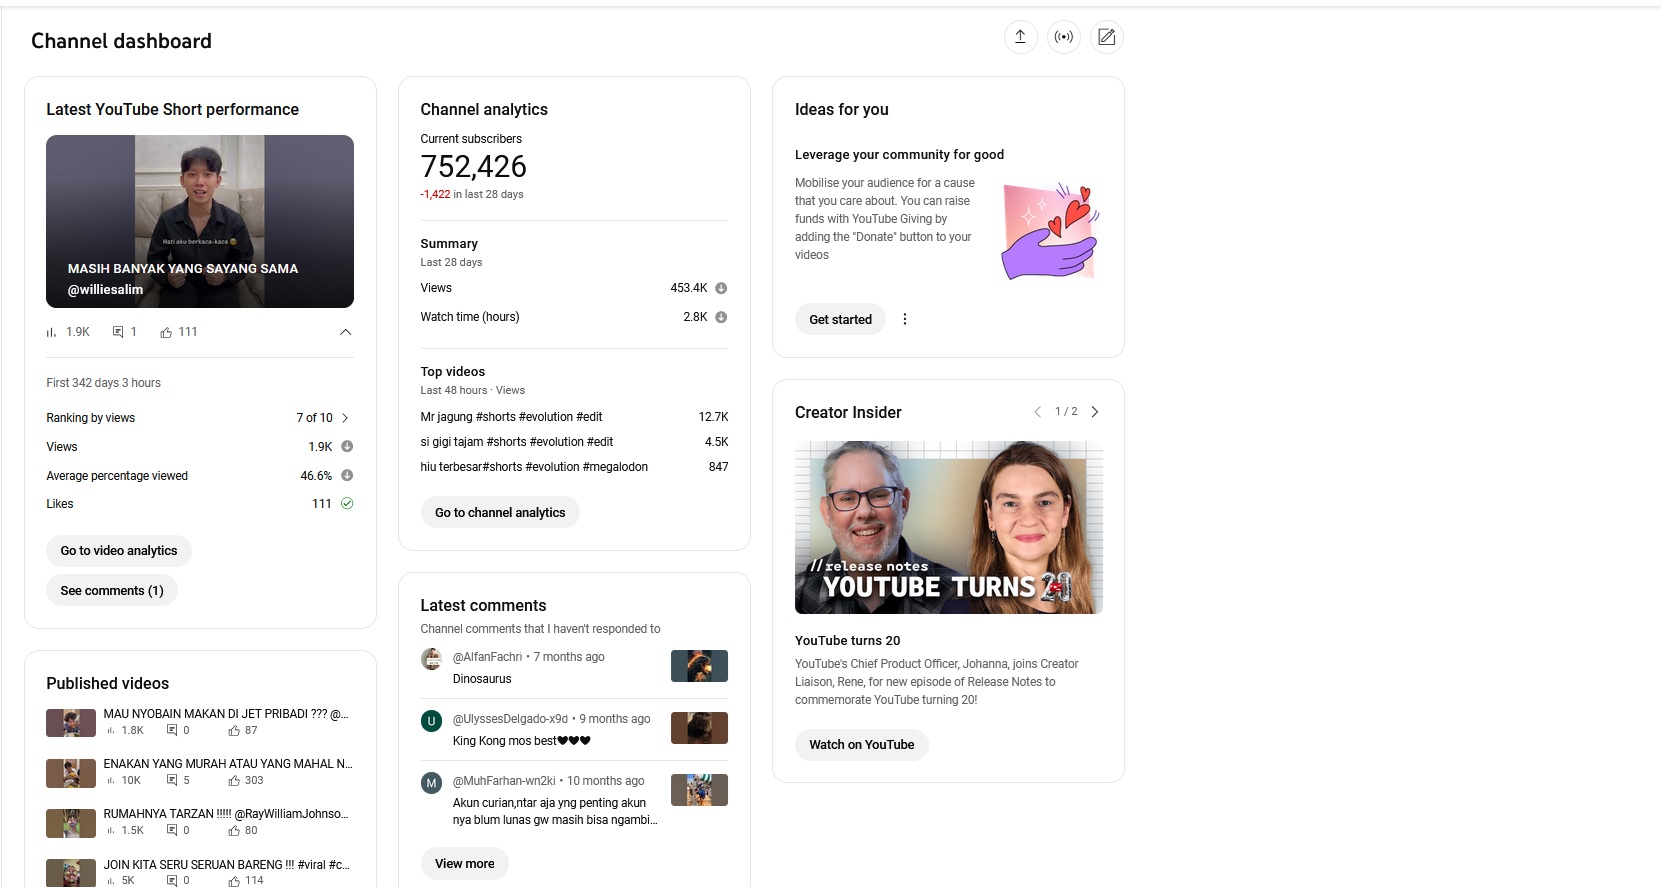The height and width of the screenshot is (887, 1661).
Task: Open top video hiu terbesar#shorts
Action: click(534, 467)
